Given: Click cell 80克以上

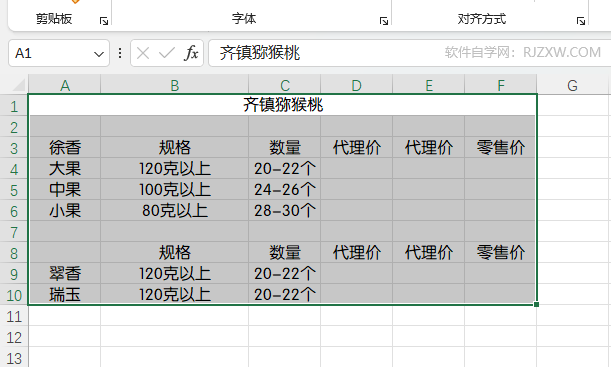Looking at the screenshot, I should (175, 211).
